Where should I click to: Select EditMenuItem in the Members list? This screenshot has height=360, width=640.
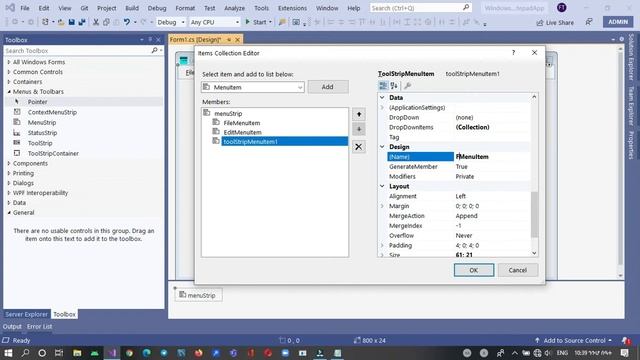[x=242, y=132]
